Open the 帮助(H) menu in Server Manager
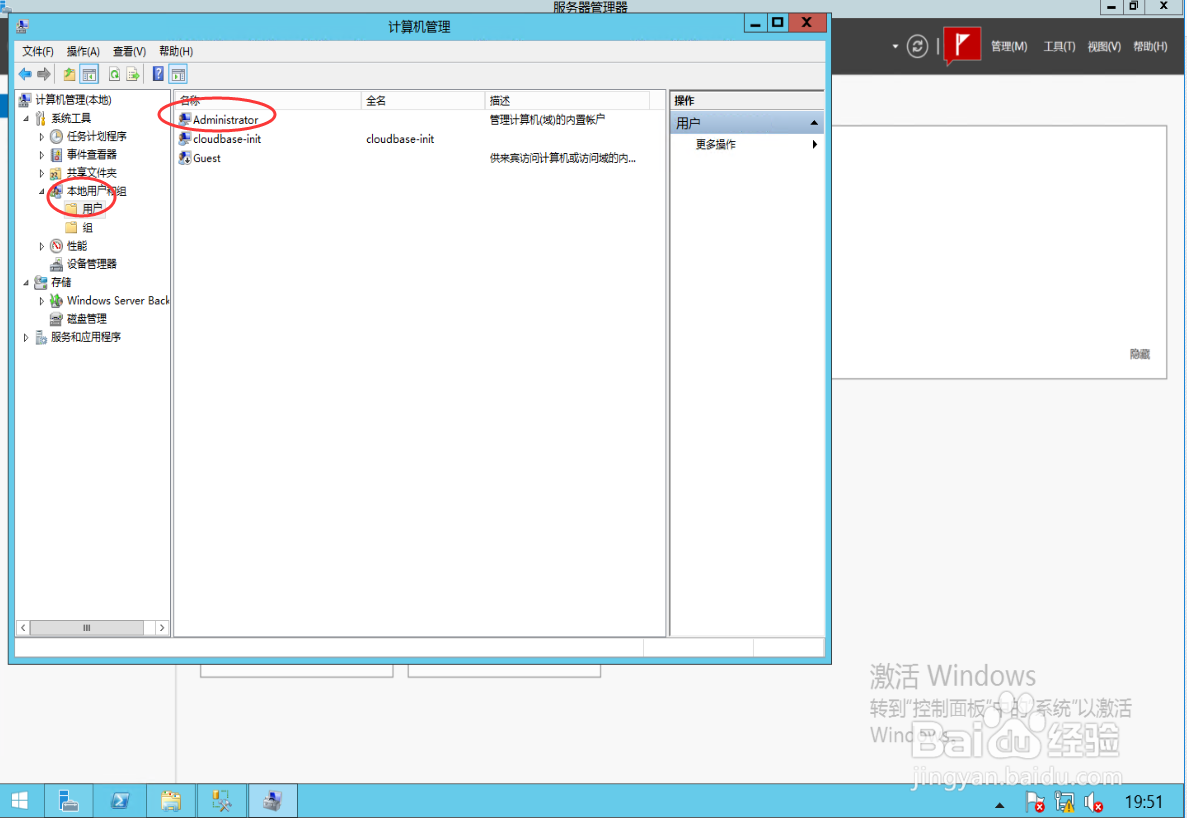This screenshot has height=818, width=1187. [x=1150, y=46]
